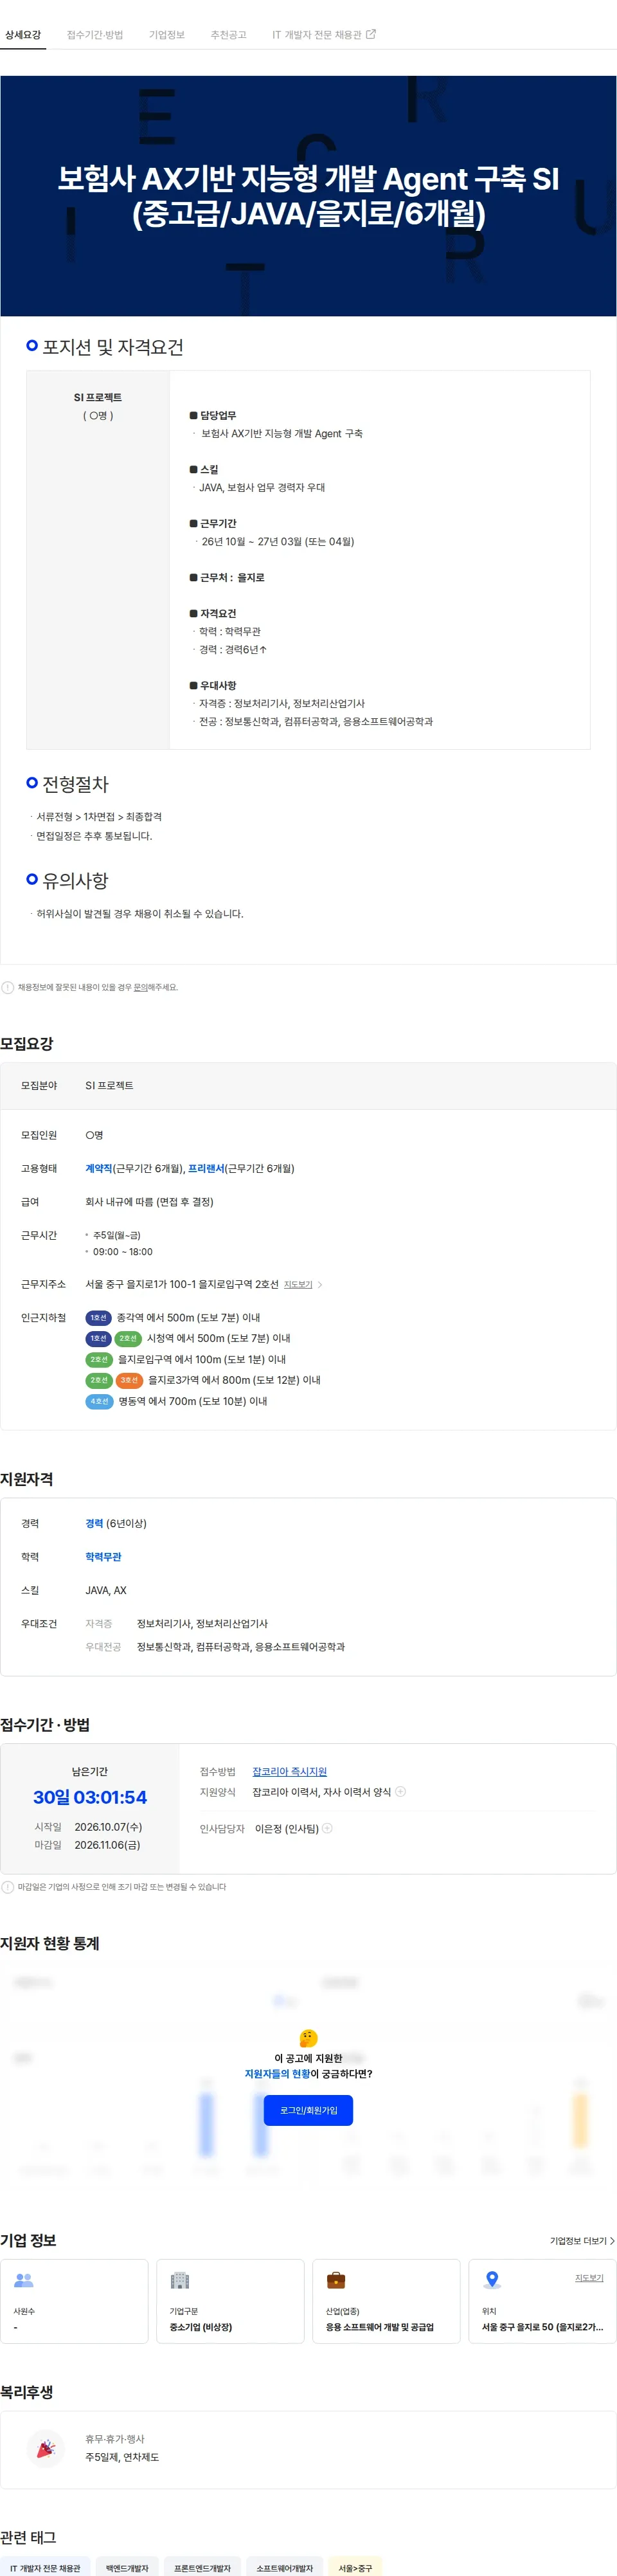Open 지도보기 next to 근무지주소
Viewport: 617px width, 2576px height.
click(x=298, y=1284)
